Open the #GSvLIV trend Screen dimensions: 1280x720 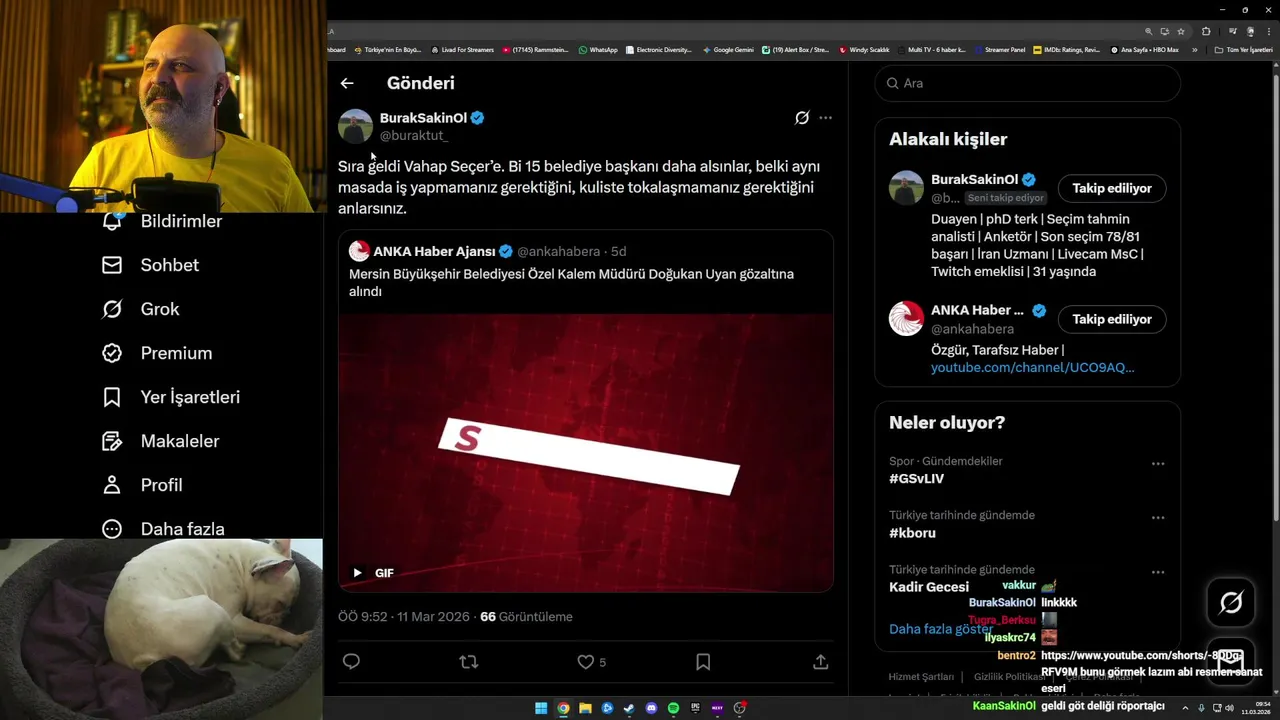pyautogui.click(x=916, y=479)
